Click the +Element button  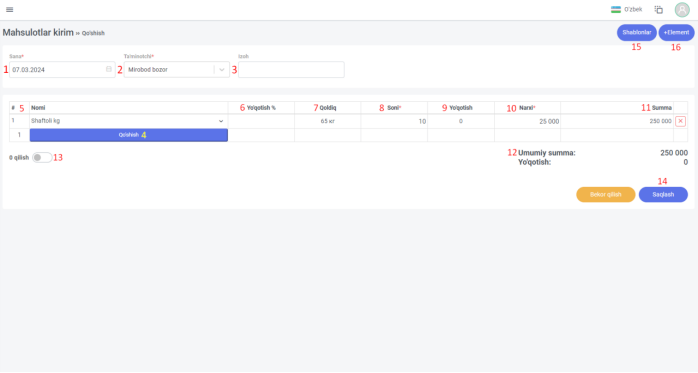click(x=676, y=32)
